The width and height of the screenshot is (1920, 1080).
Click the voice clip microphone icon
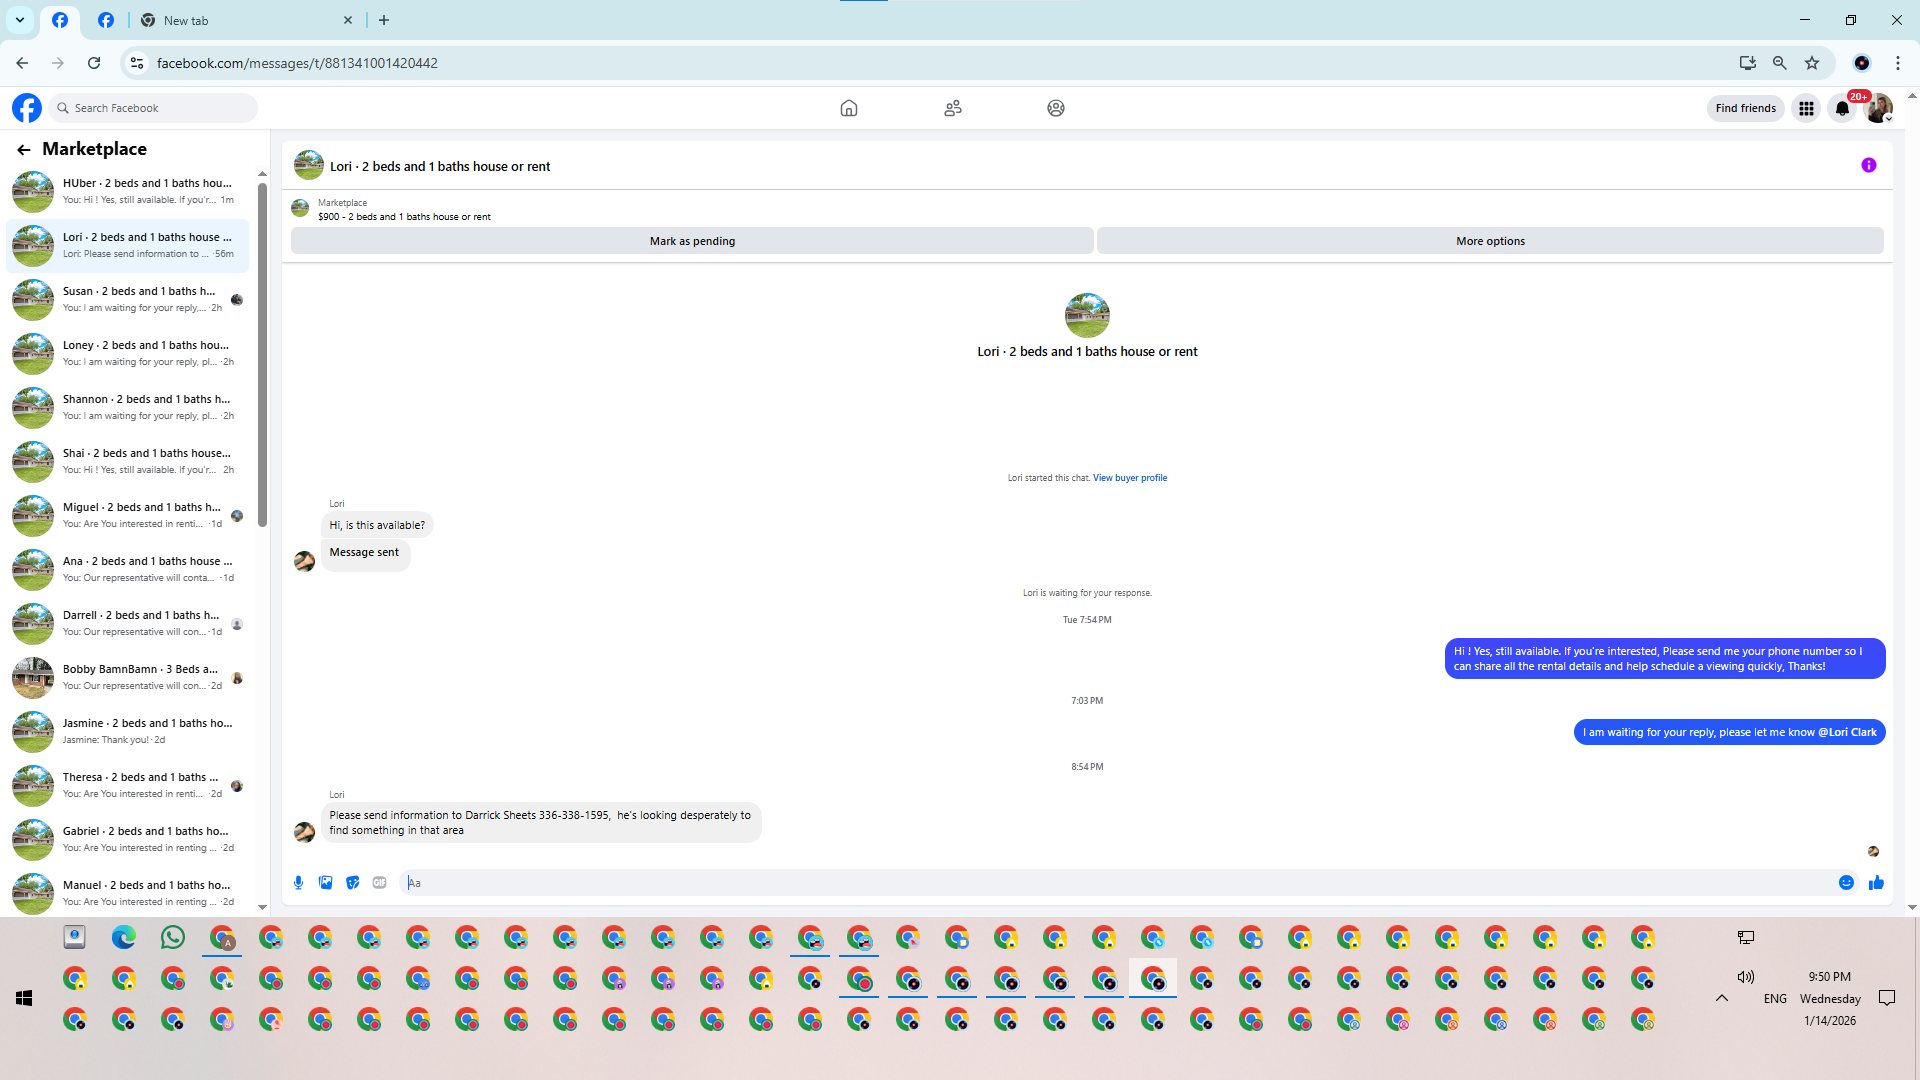(x=298, y=882)
